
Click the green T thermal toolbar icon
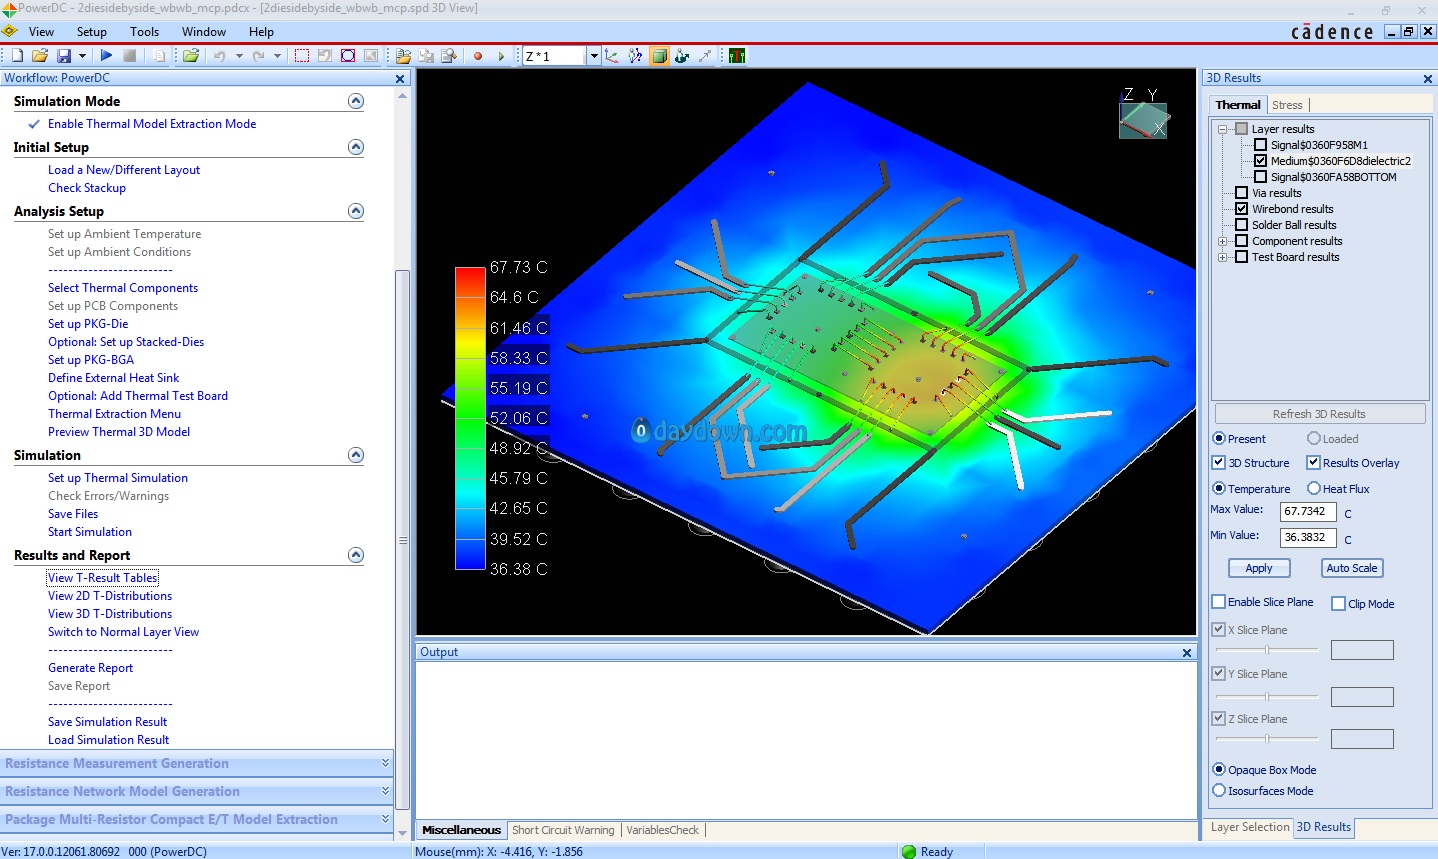click(x=737, y=56)
